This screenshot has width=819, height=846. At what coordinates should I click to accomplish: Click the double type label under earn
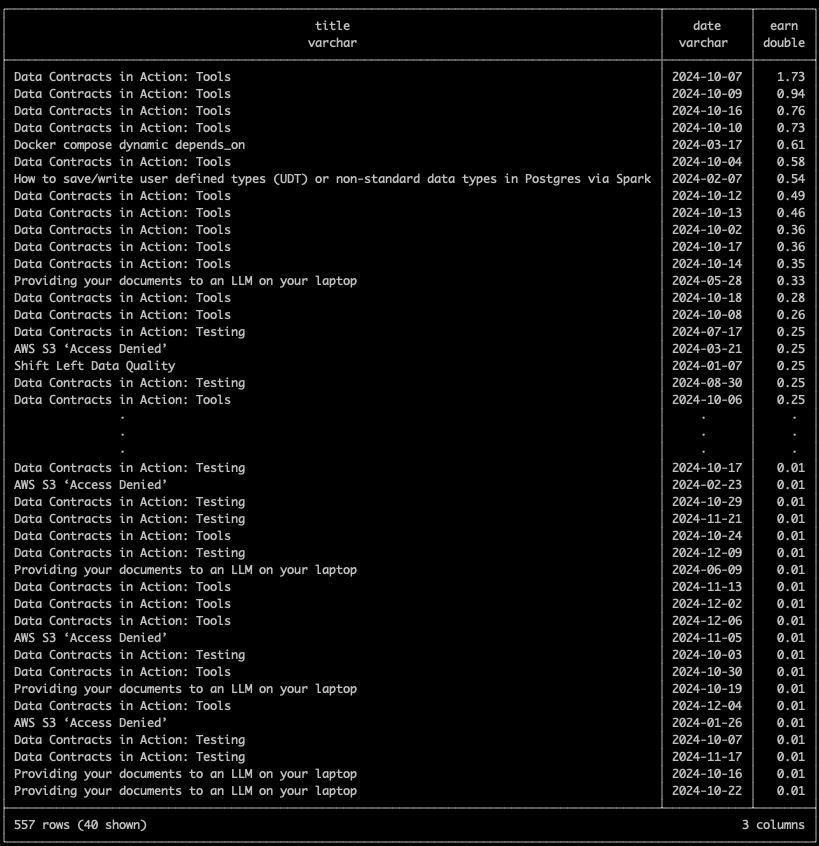[785, 42]
